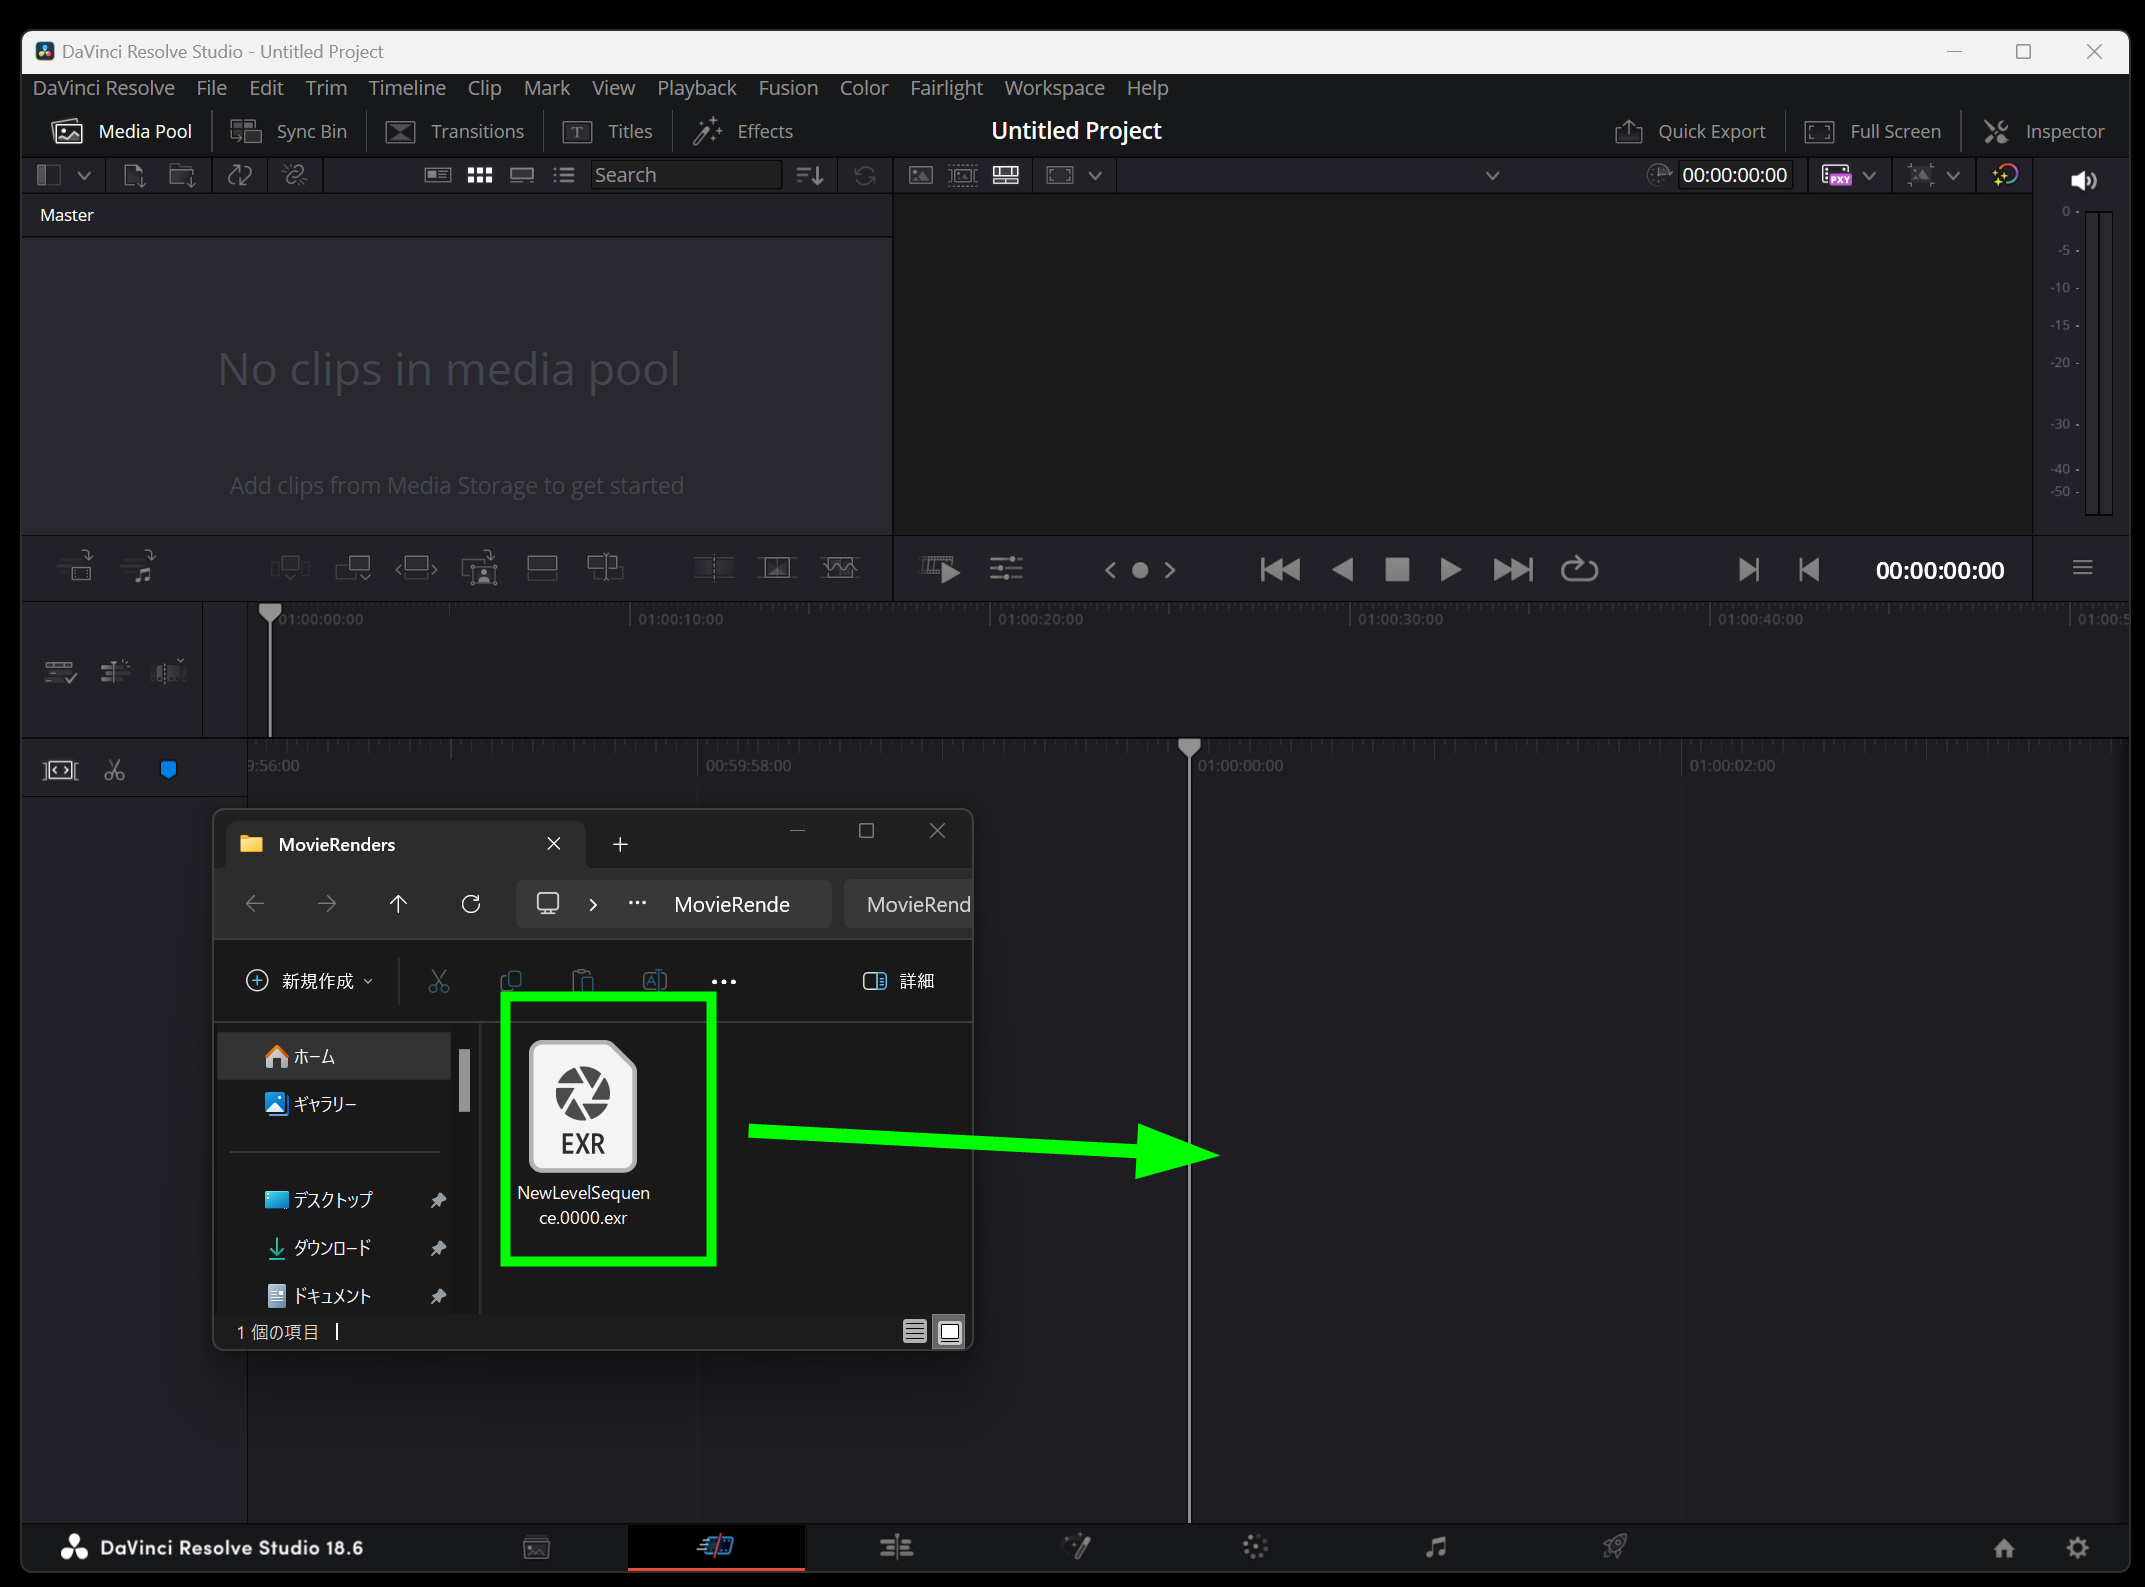Click the Full Screen button
Viewport: 2145px width, 1587px height.
[x=1873, y=131]
